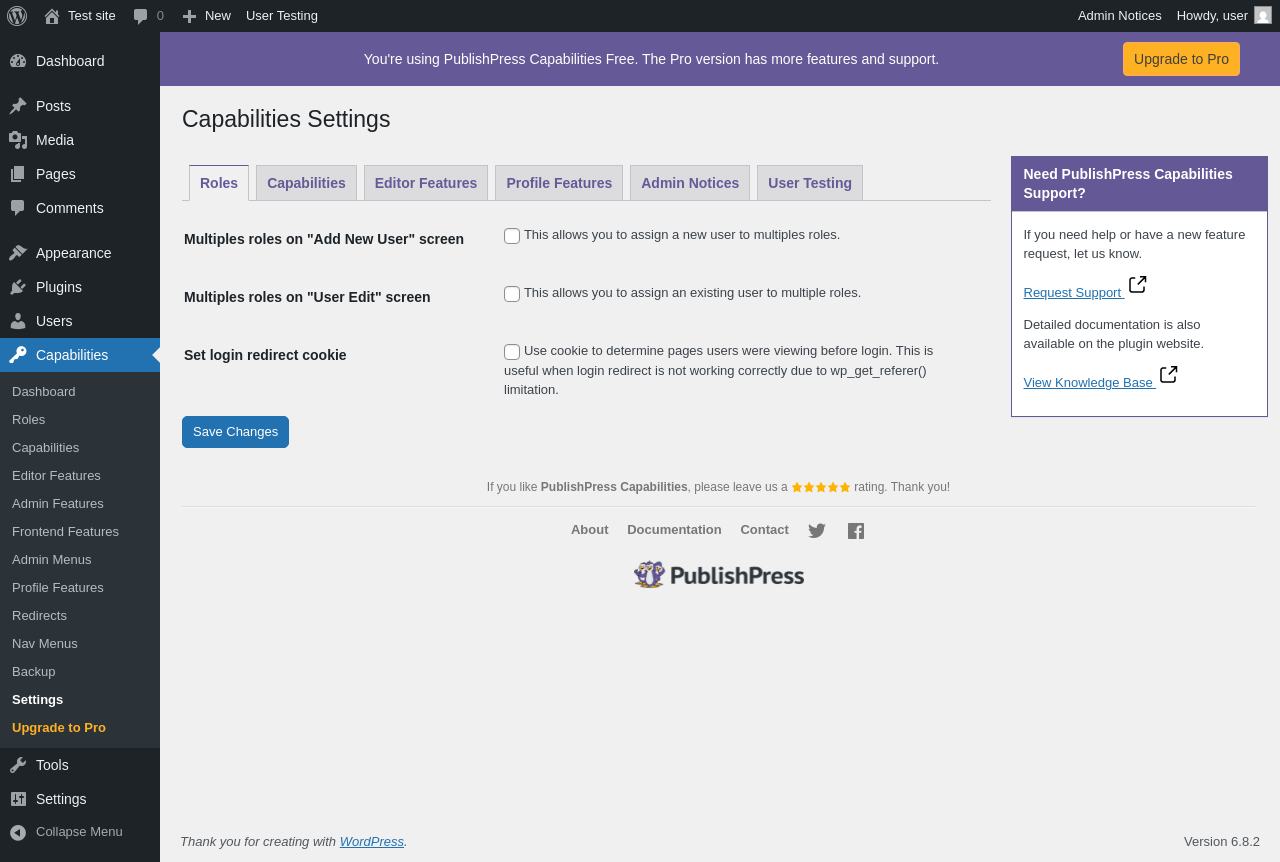Screen dimensions: 1280x862
Task: Enable multiple roles on Add New User screen
Action: point(512,236)
